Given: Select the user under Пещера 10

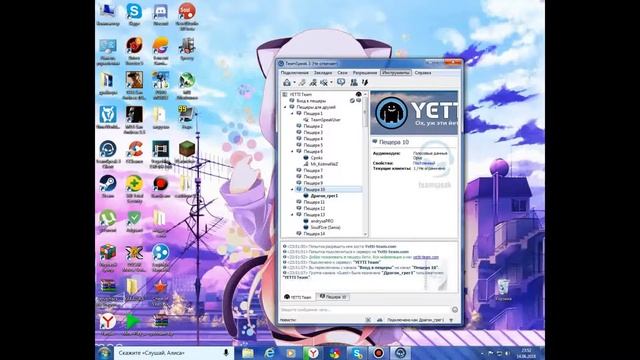Looking at the screenshot, I should tap(324, 196).
